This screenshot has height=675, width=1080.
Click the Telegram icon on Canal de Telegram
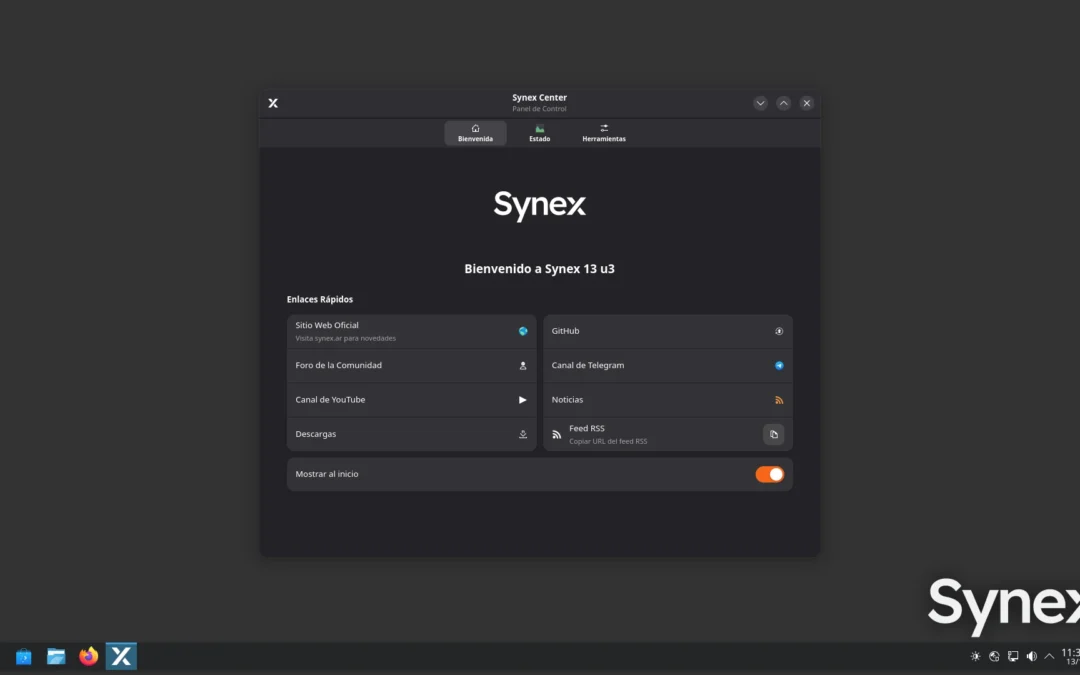click(x=778, y=365)
